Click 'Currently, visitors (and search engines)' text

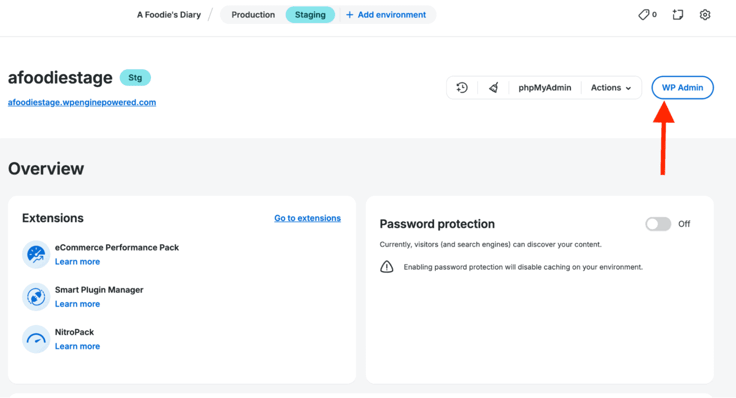pyautogui.click(x=491, y=245)
